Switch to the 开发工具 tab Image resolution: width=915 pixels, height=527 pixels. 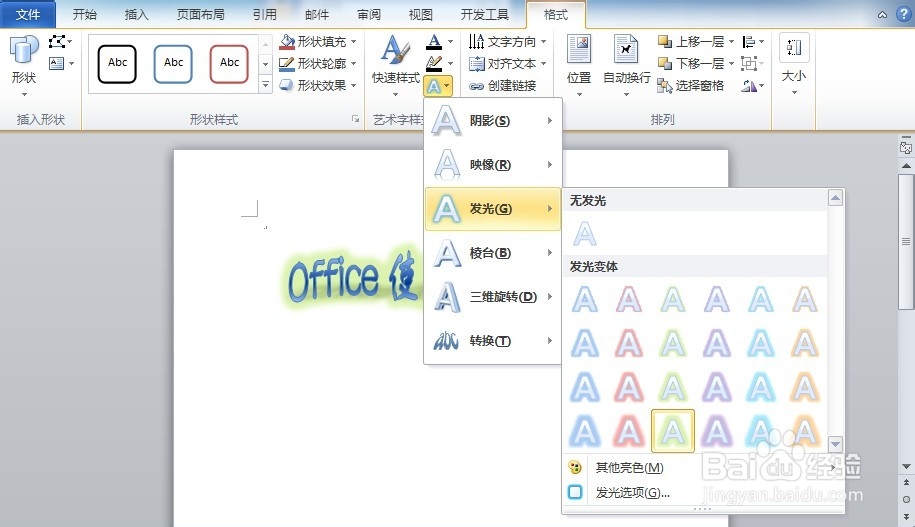click(484, 14)
